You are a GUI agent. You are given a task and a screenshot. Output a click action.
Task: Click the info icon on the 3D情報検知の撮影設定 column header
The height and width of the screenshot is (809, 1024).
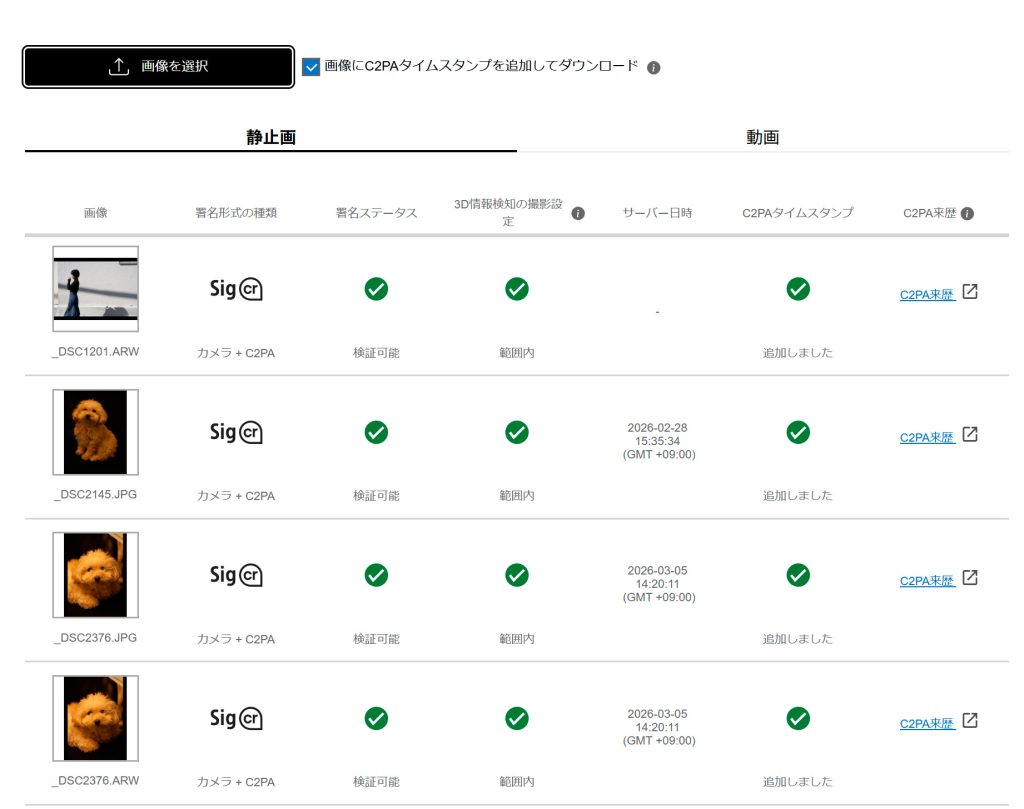577,212
